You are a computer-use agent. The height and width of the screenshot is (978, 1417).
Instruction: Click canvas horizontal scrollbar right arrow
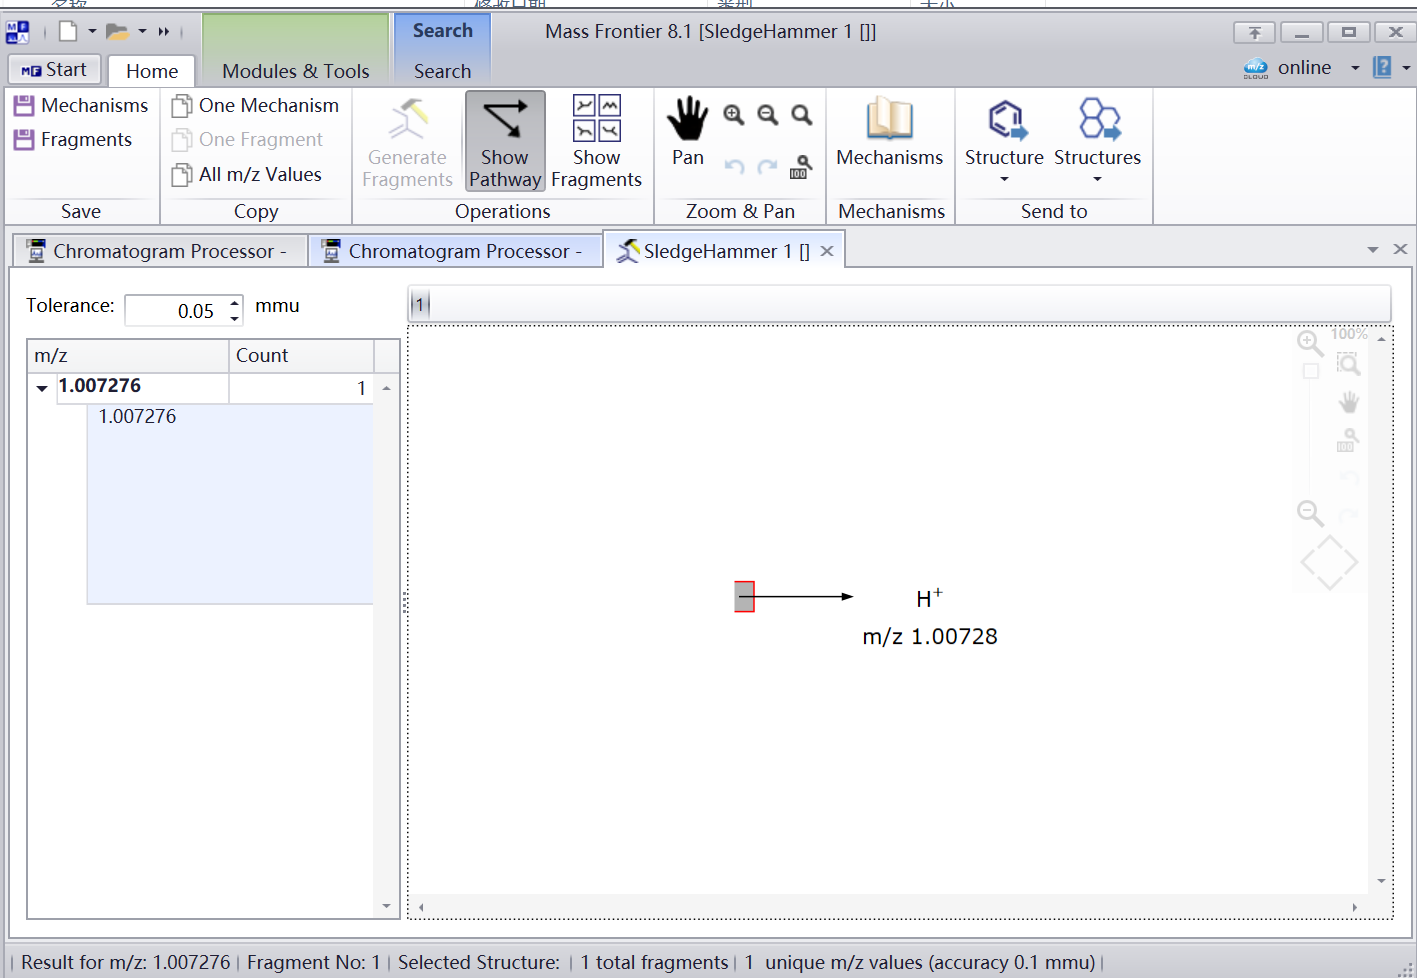[x=1354, y=907]
